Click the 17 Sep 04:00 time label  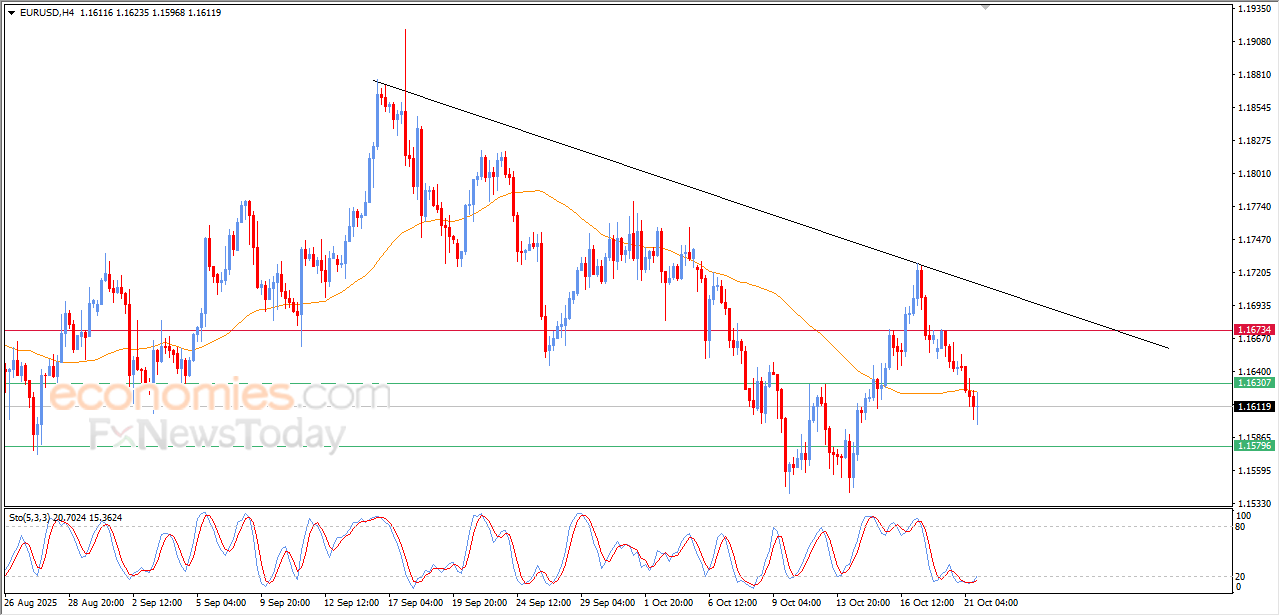(415, 604)
